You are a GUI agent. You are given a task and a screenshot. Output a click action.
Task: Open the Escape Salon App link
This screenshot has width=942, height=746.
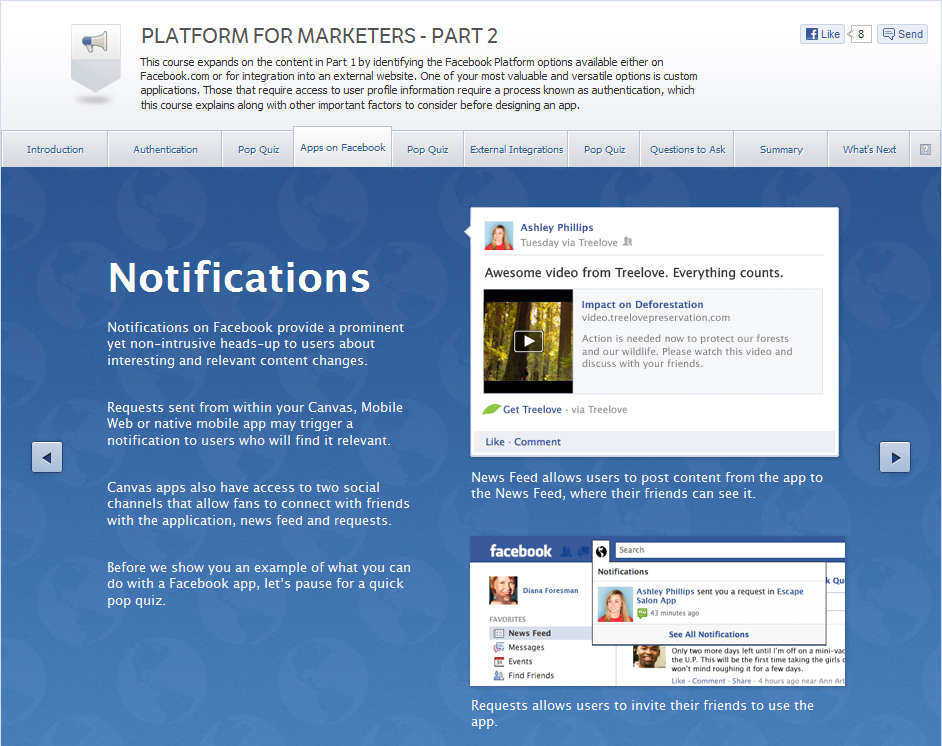click(x=720, y=596)
